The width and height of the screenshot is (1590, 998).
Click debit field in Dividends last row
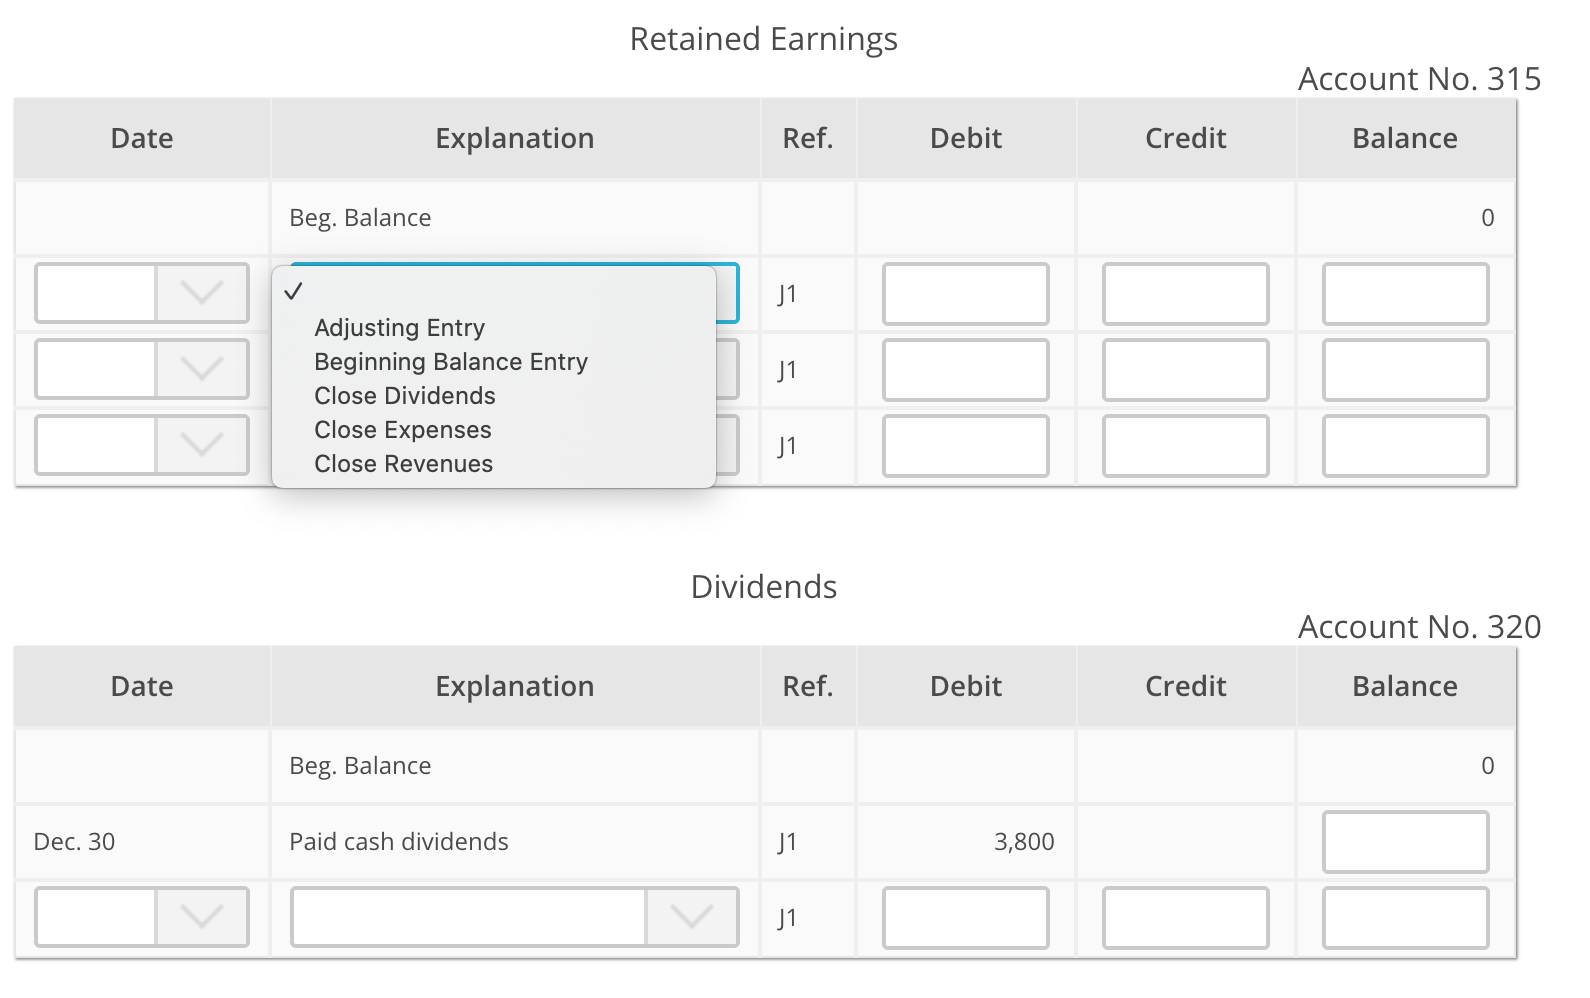tap(966, 918)
